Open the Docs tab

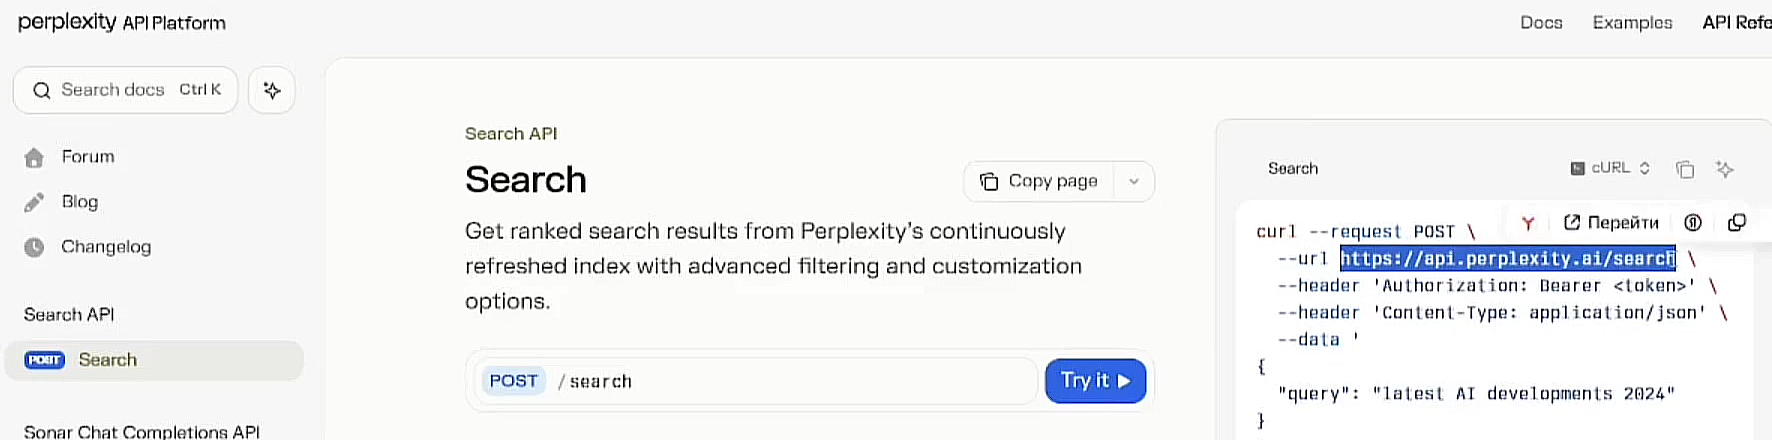[1541, 23]
